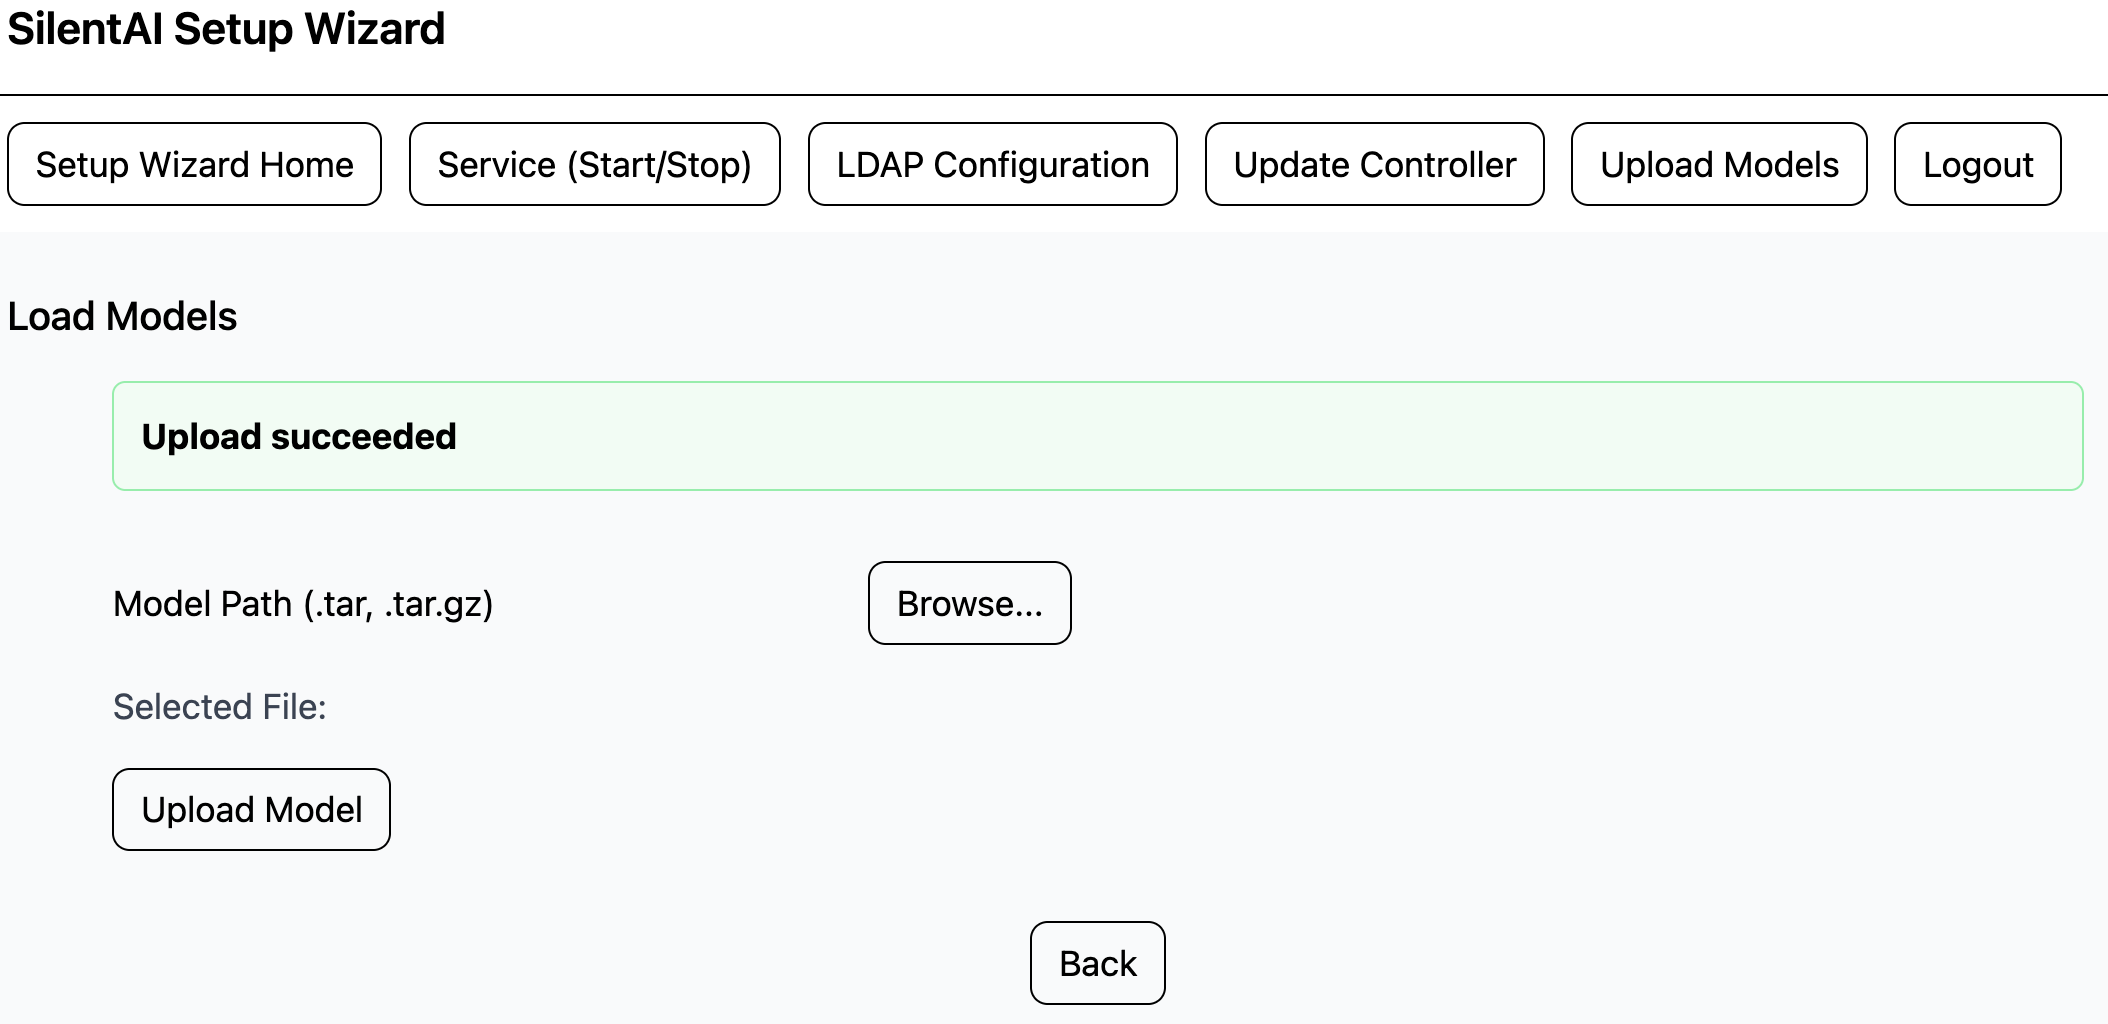2108x1024 pixels.
Task: Click the horizontal divider below the title
Action: click(1054, 95)
